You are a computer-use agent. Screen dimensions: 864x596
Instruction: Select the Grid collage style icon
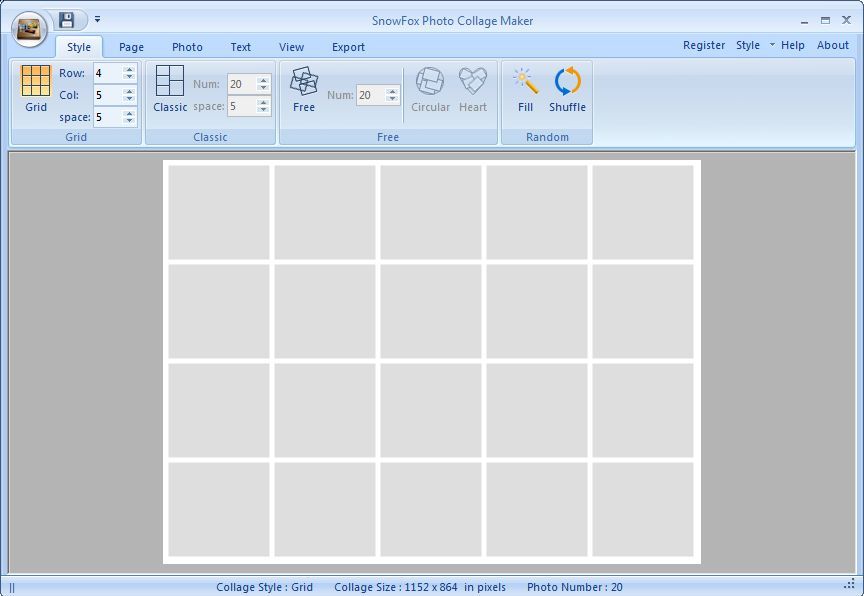click(36, 81)
